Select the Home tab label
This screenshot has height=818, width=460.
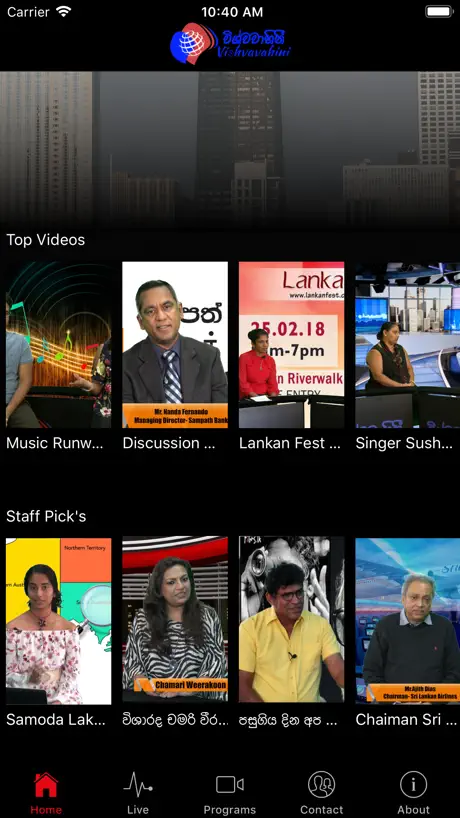click(46, 810)
